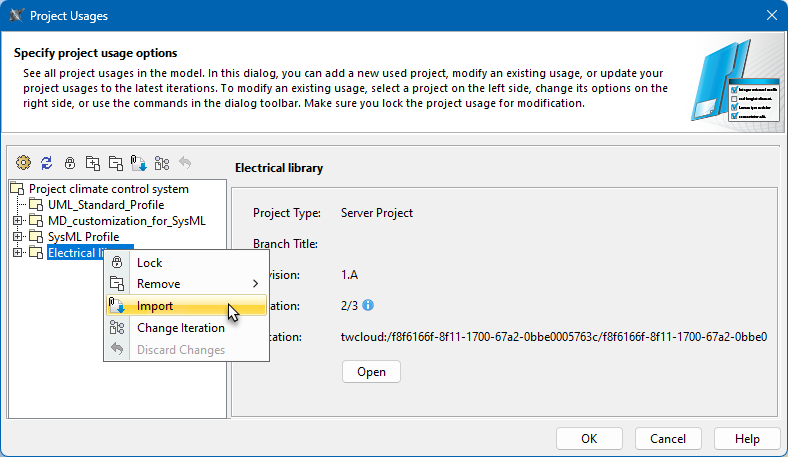
Task: Expand the MD_customization_for_SysML tree node
Action: click(x=17, y=221)
